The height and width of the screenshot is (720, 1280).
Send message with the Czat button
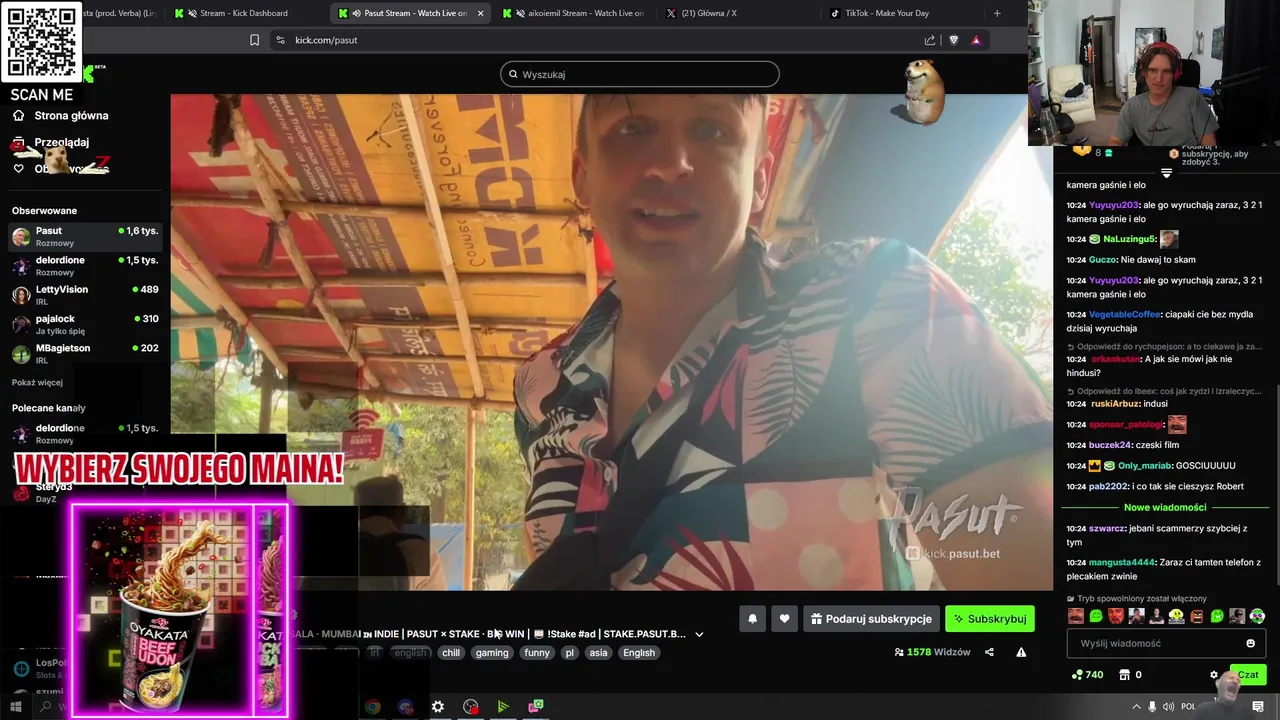[1247, 675]
